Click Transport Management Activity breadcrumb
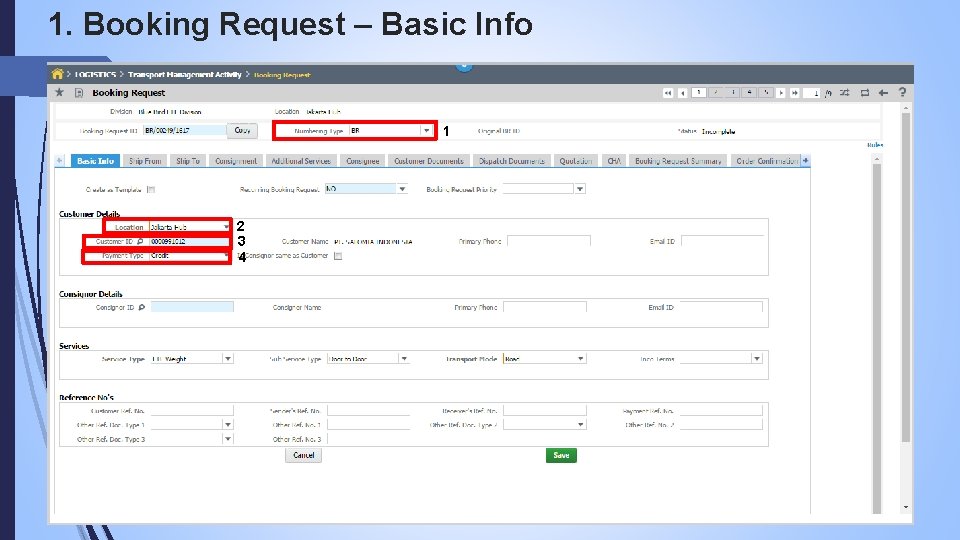The image size is (960, 540). click(184, 74)
